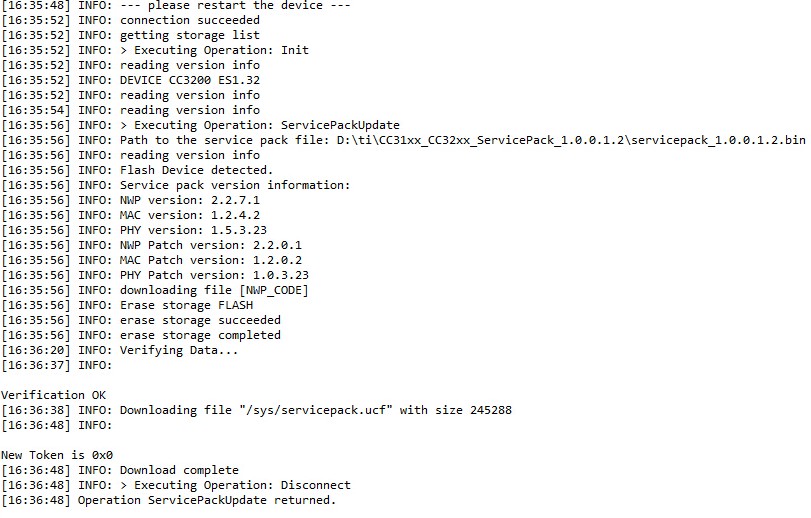
Task: Click the "Verifying Data..." log entry
Action: pyautogui.click(x=180, y=350)
